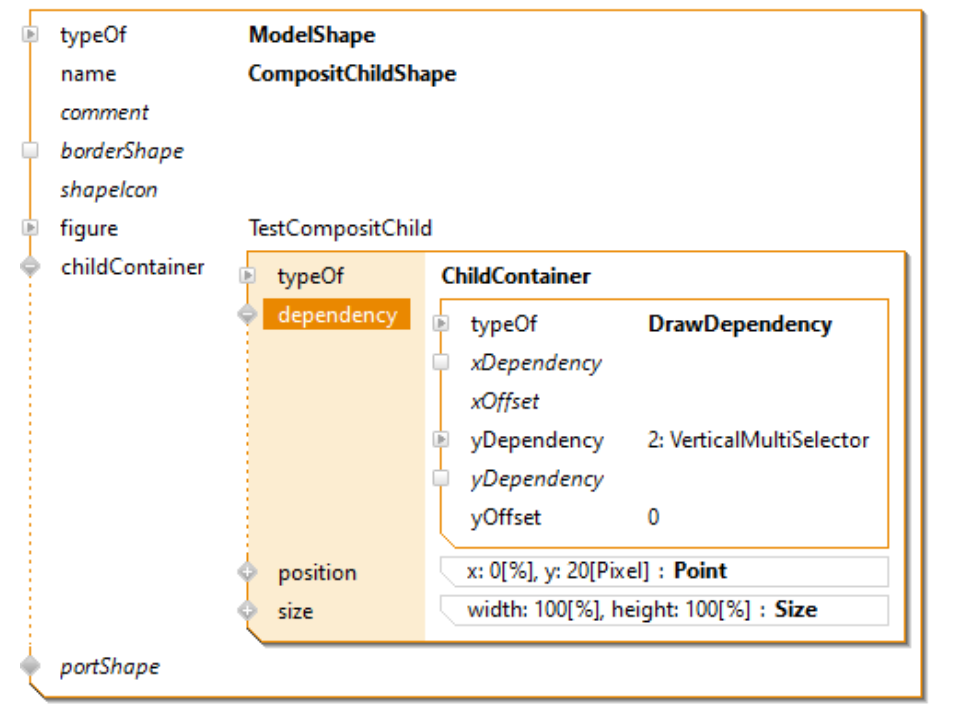The height and width of the screenshot is (720, 960).
Task: Select the CompositChildShape name value
Action: 352,74
